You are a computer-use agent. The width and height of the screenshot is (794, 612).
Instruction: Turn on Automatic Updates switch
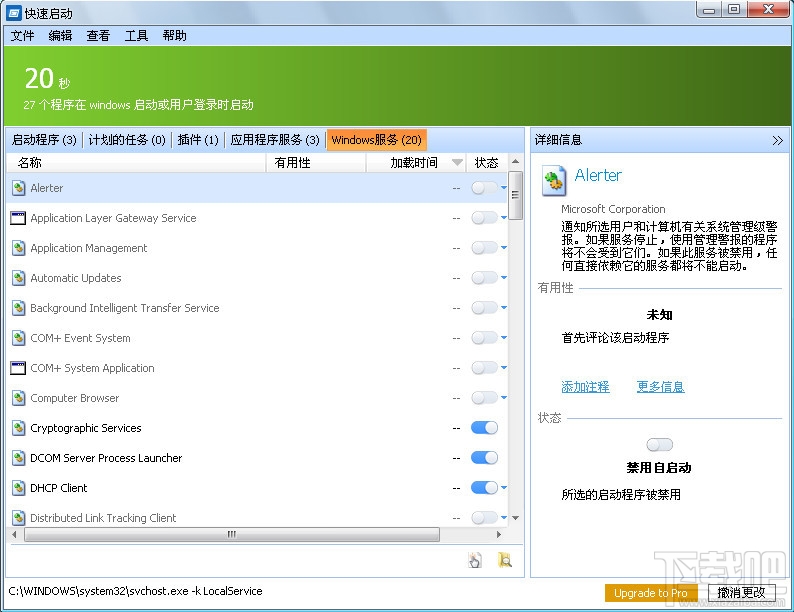tap(484, 278)
